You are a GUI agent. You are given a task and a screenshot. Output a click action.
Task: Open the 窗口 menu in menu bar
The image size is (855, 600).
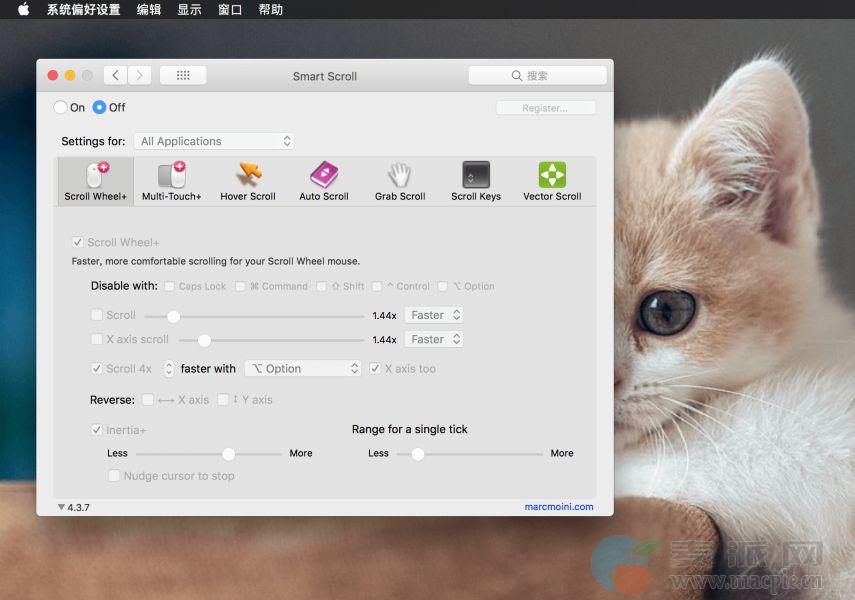[230, 10]
